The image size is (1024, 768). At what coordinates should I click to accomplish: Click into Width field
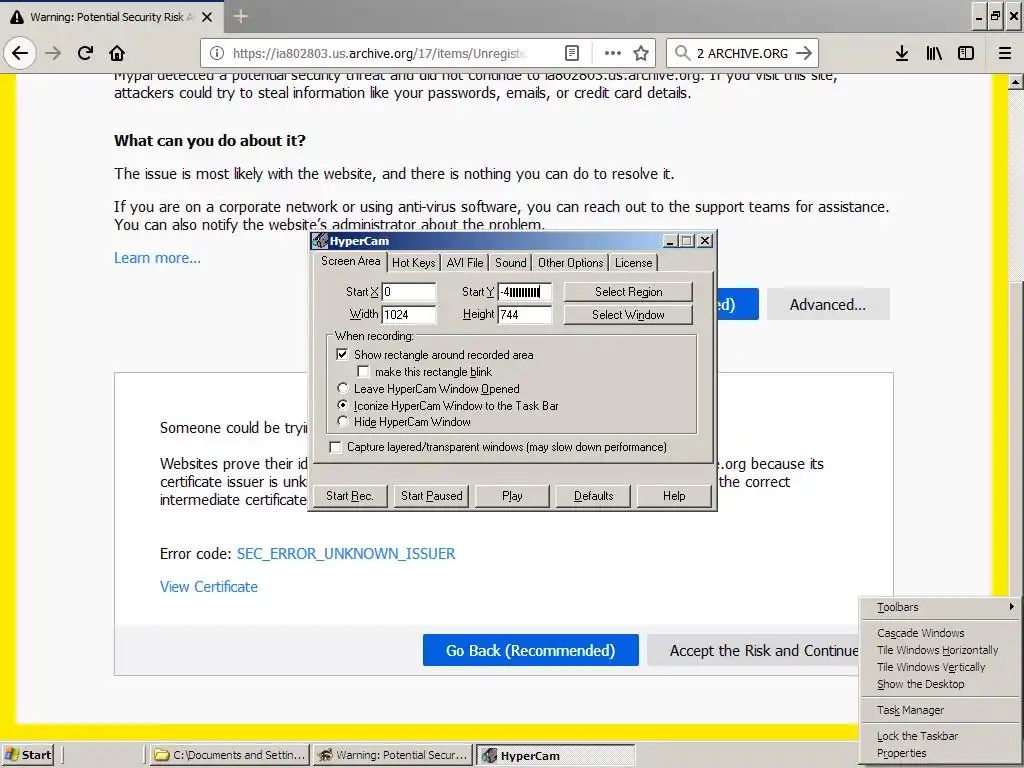coord(409,315)
